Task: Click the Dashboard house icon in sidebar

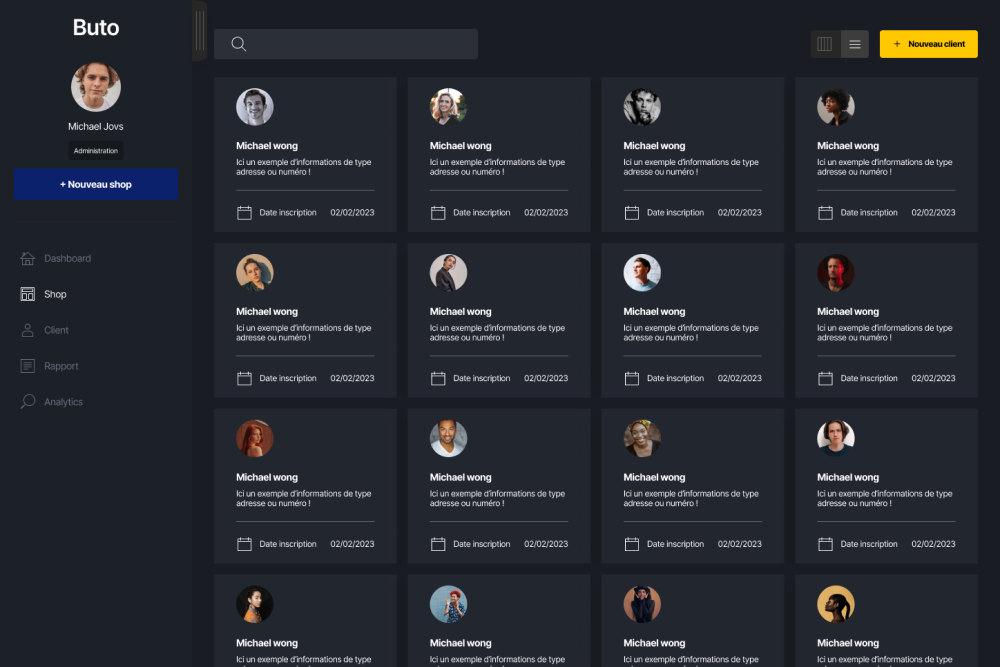Action: (27, 259)
